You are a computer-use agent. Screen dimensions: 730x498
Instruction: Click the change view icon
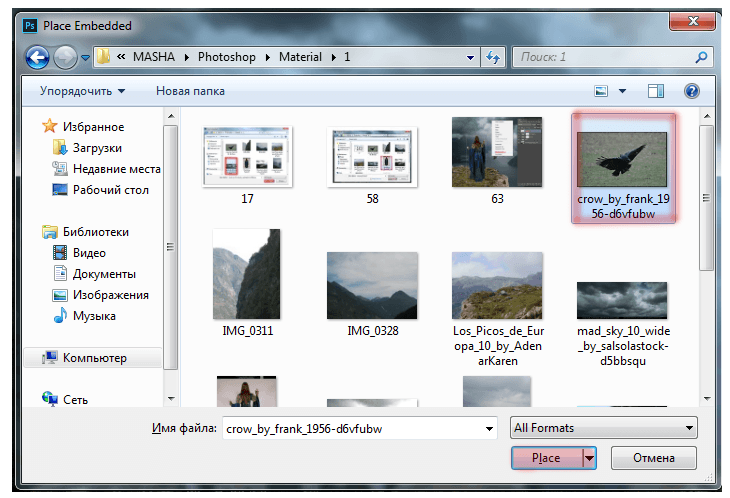pyautogui.click(x=602, y=91)
